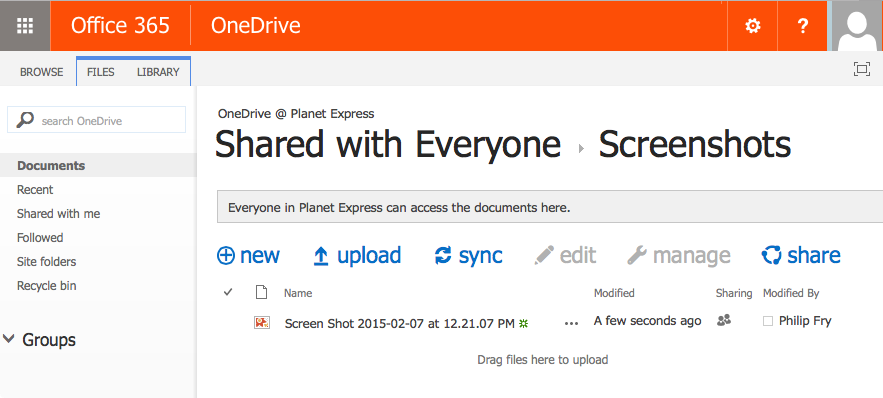
Task: Click the Office 365 header link
Action: (x=120, y=25)
